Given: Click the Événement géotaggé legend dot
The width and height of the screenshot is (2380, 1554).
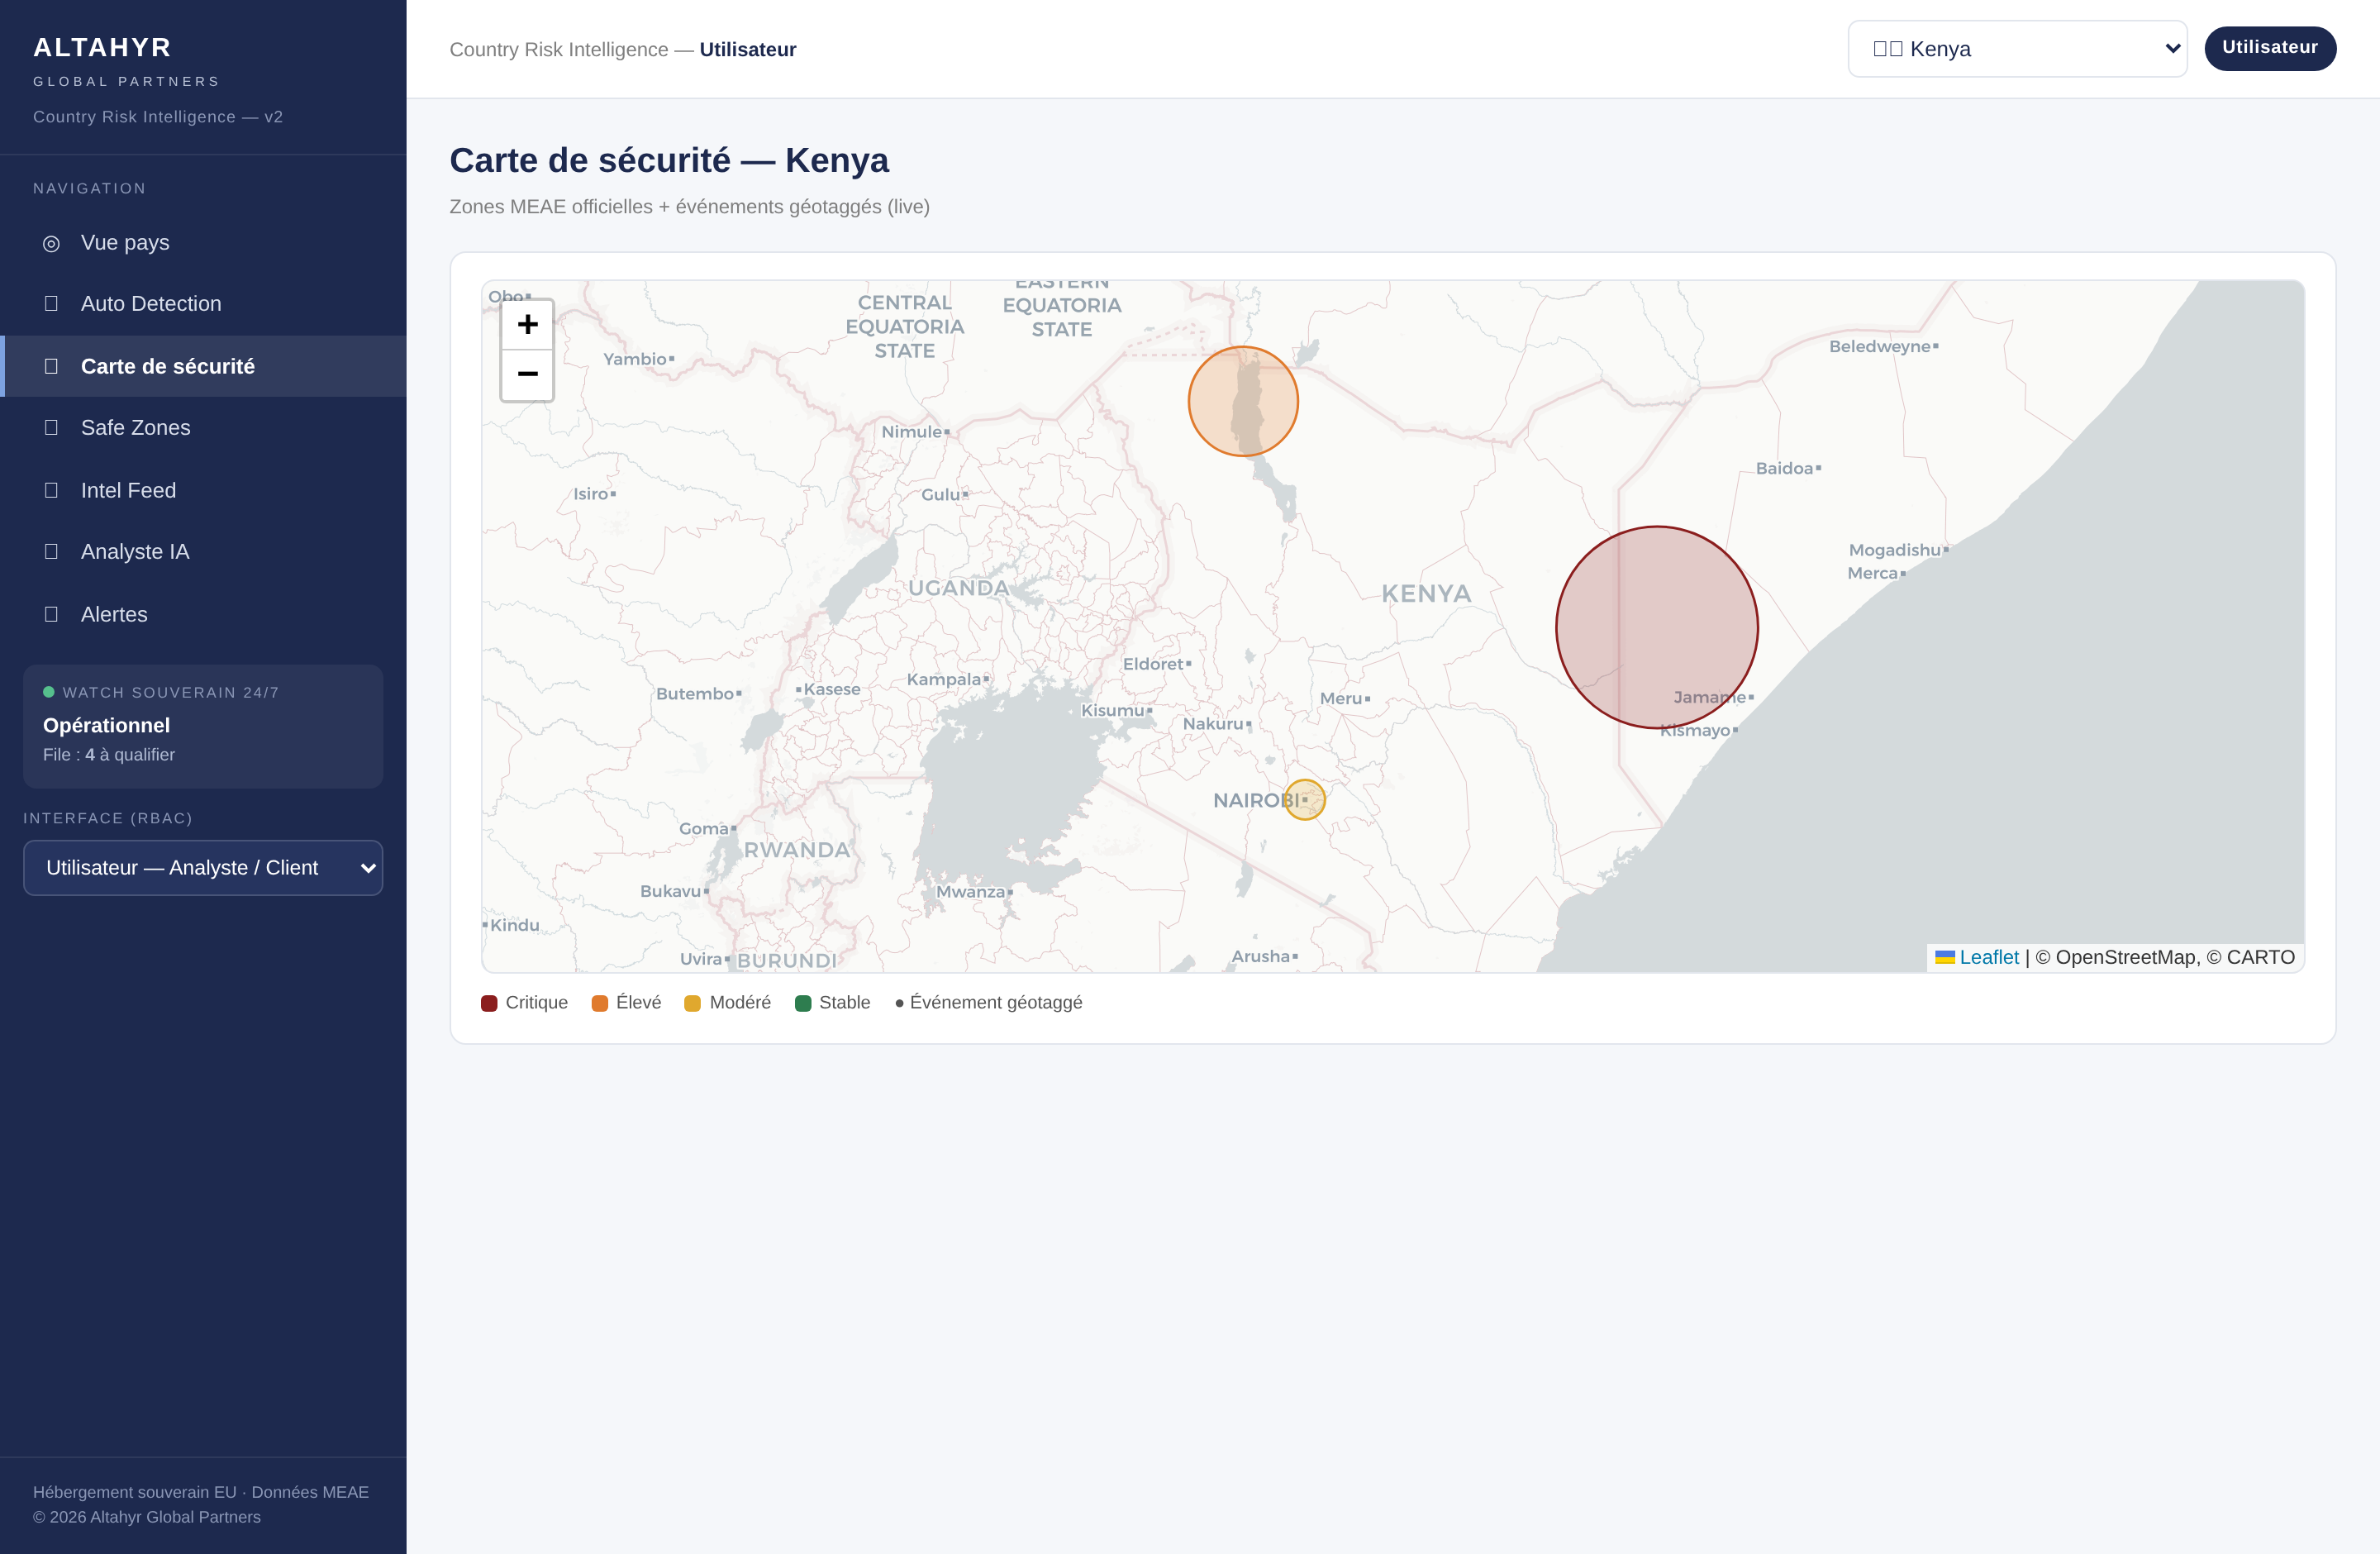Looking at the screenshot, I should (899, 1003).
